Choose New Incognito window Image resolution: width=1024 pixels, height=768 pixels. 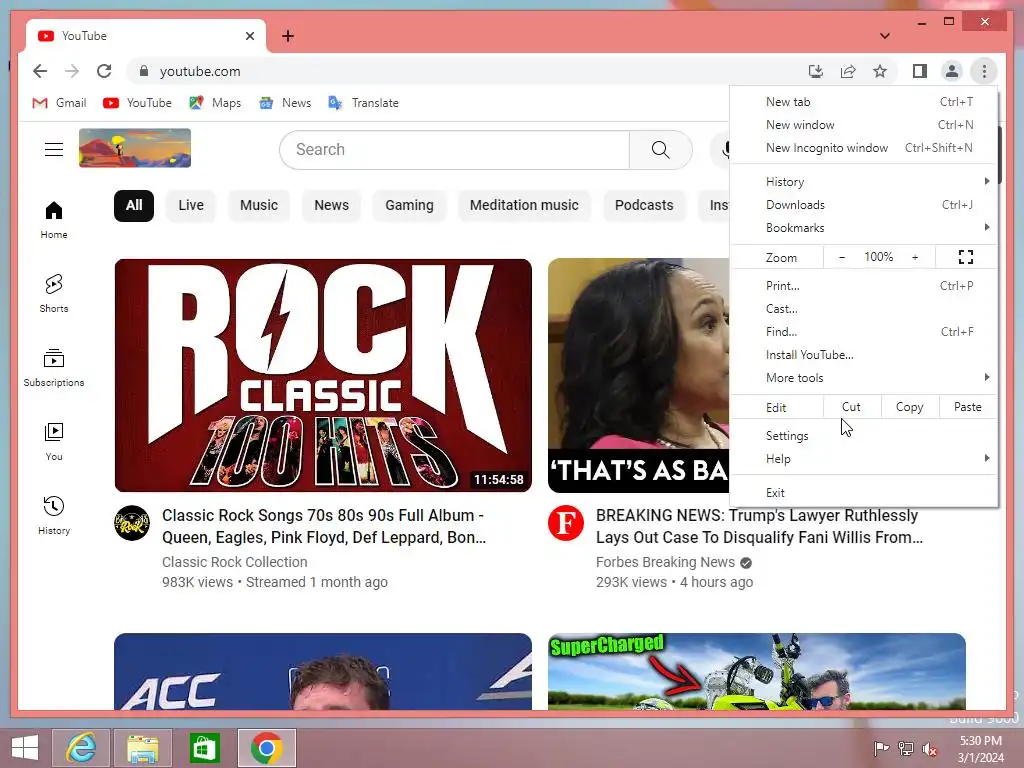(864, 148)
